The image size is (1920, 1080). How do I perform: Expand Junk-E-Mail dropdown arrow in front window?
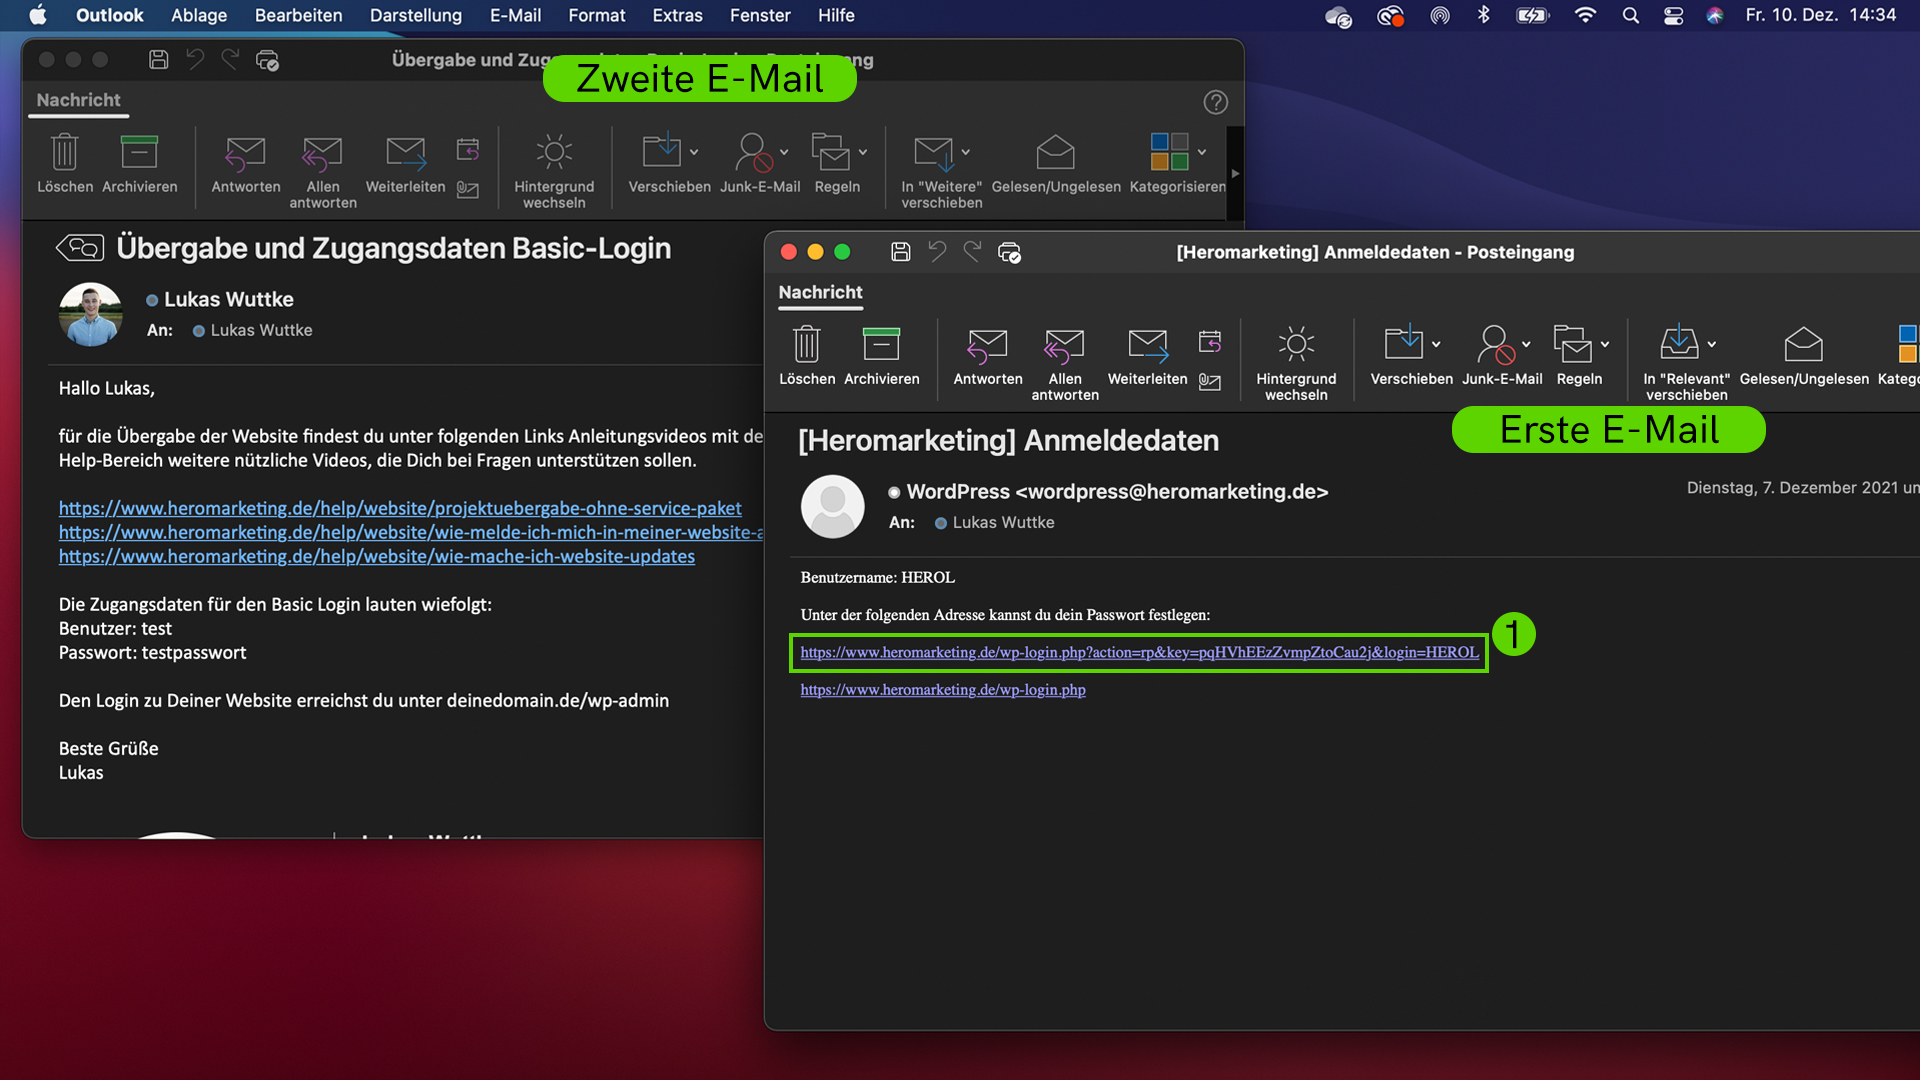click(x=1526, y=344)
